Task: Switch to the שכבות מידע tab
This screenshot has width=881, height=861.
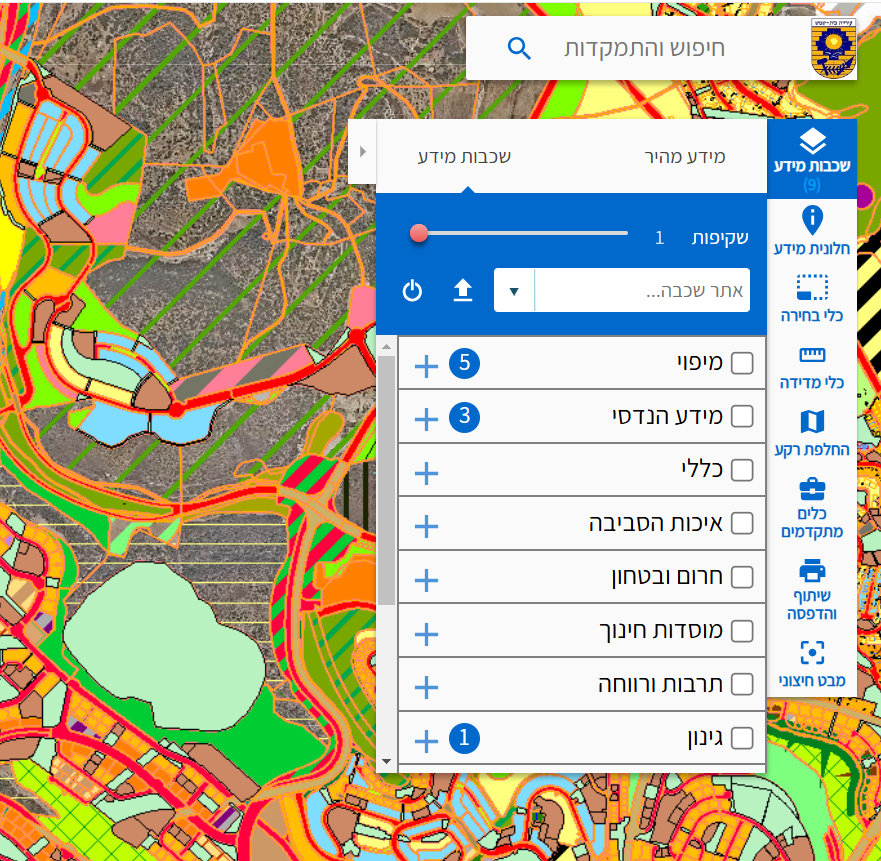Action: coord(464,156)
